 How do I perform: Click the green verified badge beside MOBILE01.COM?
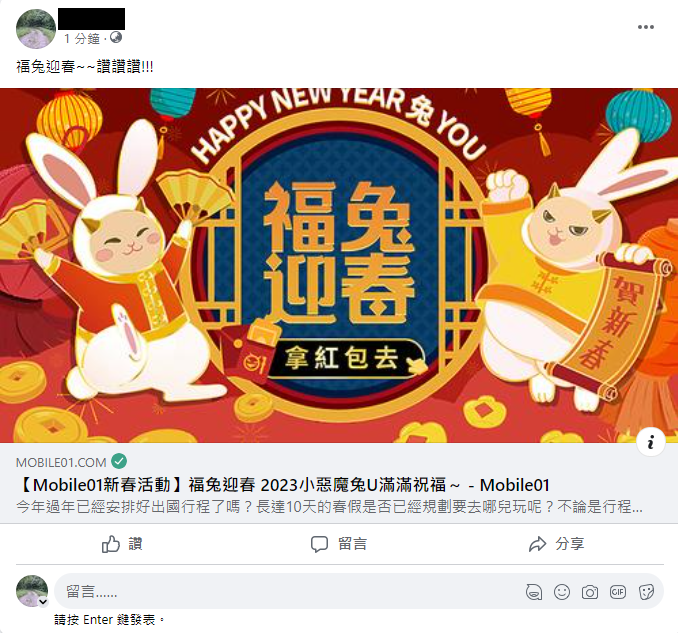tap(119, 461)
